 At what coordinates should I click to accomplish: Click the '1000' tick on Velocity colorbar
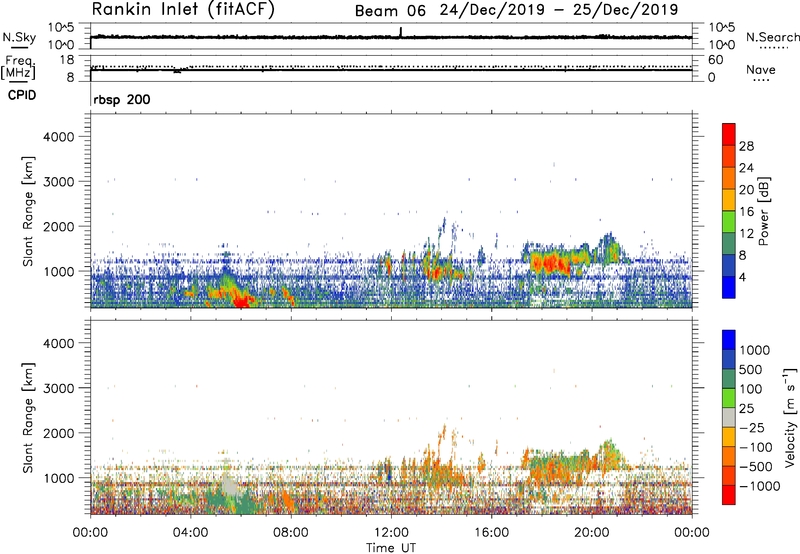coord(755,350)
